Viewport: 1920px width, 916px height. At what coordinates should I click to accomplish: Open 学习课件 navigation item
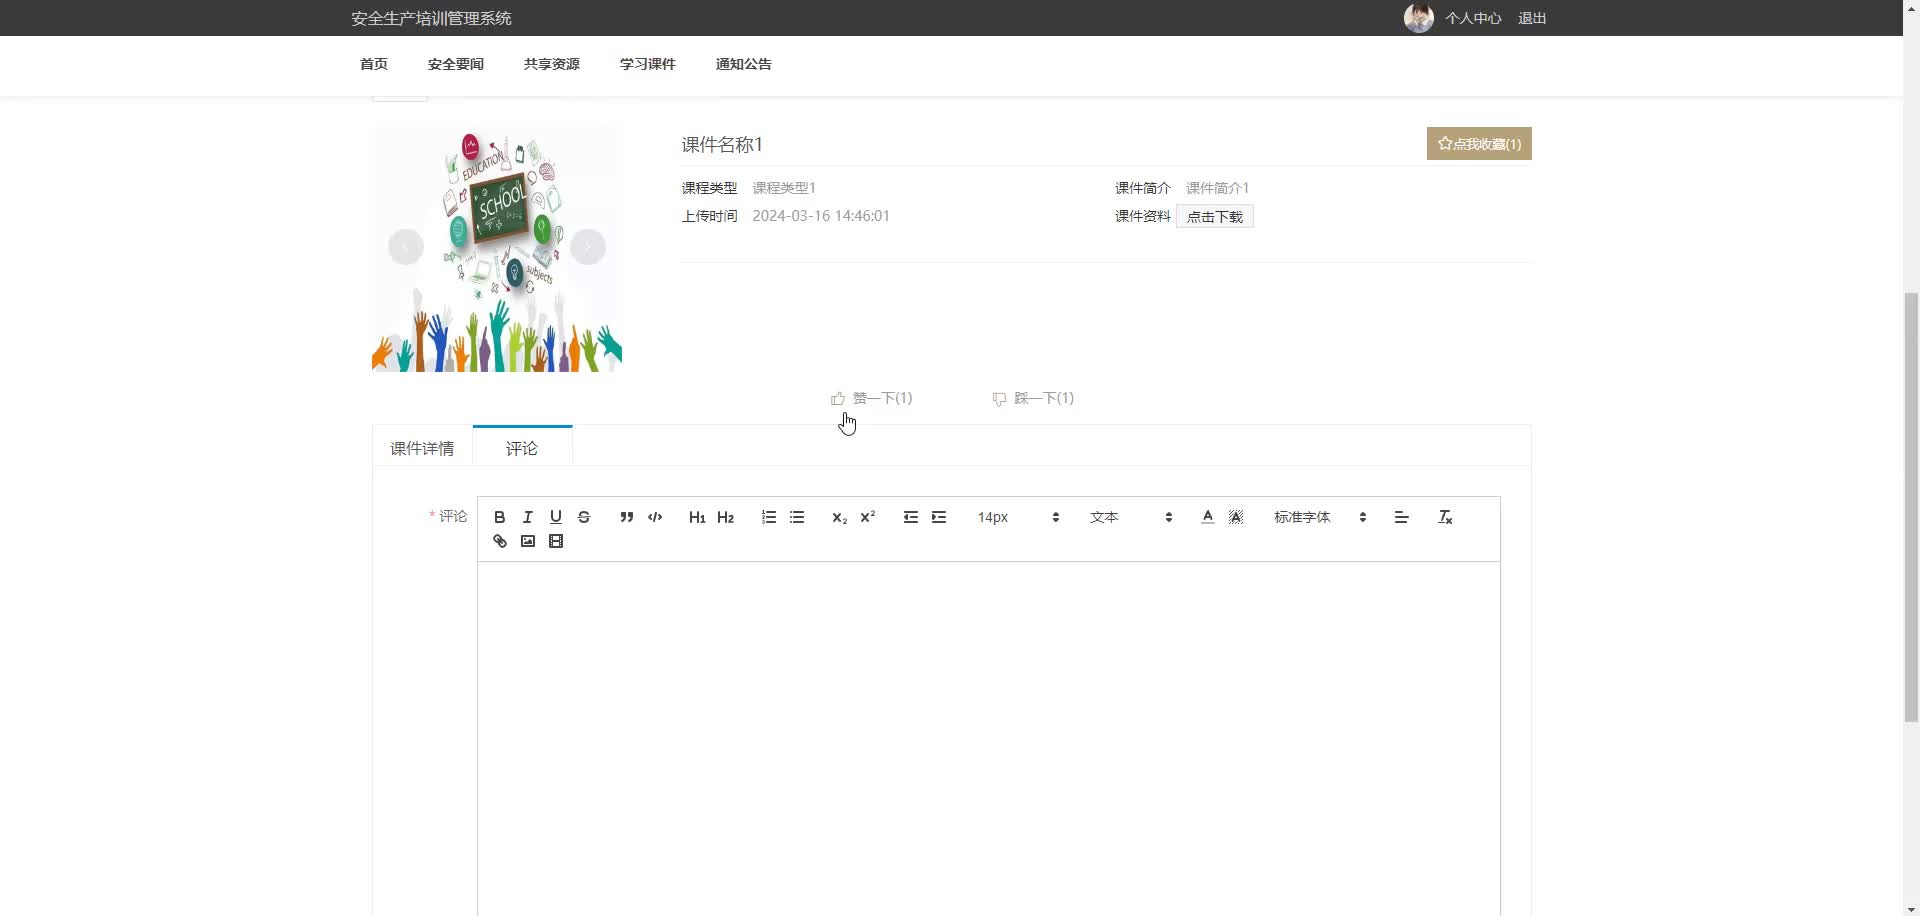coord(648,64)
